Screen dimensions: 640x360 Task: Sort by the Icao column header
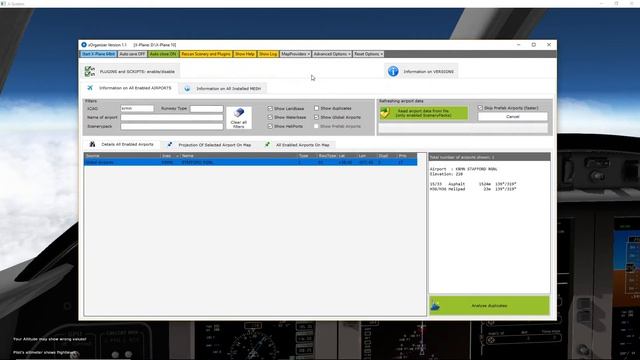(x=170, y=156)
